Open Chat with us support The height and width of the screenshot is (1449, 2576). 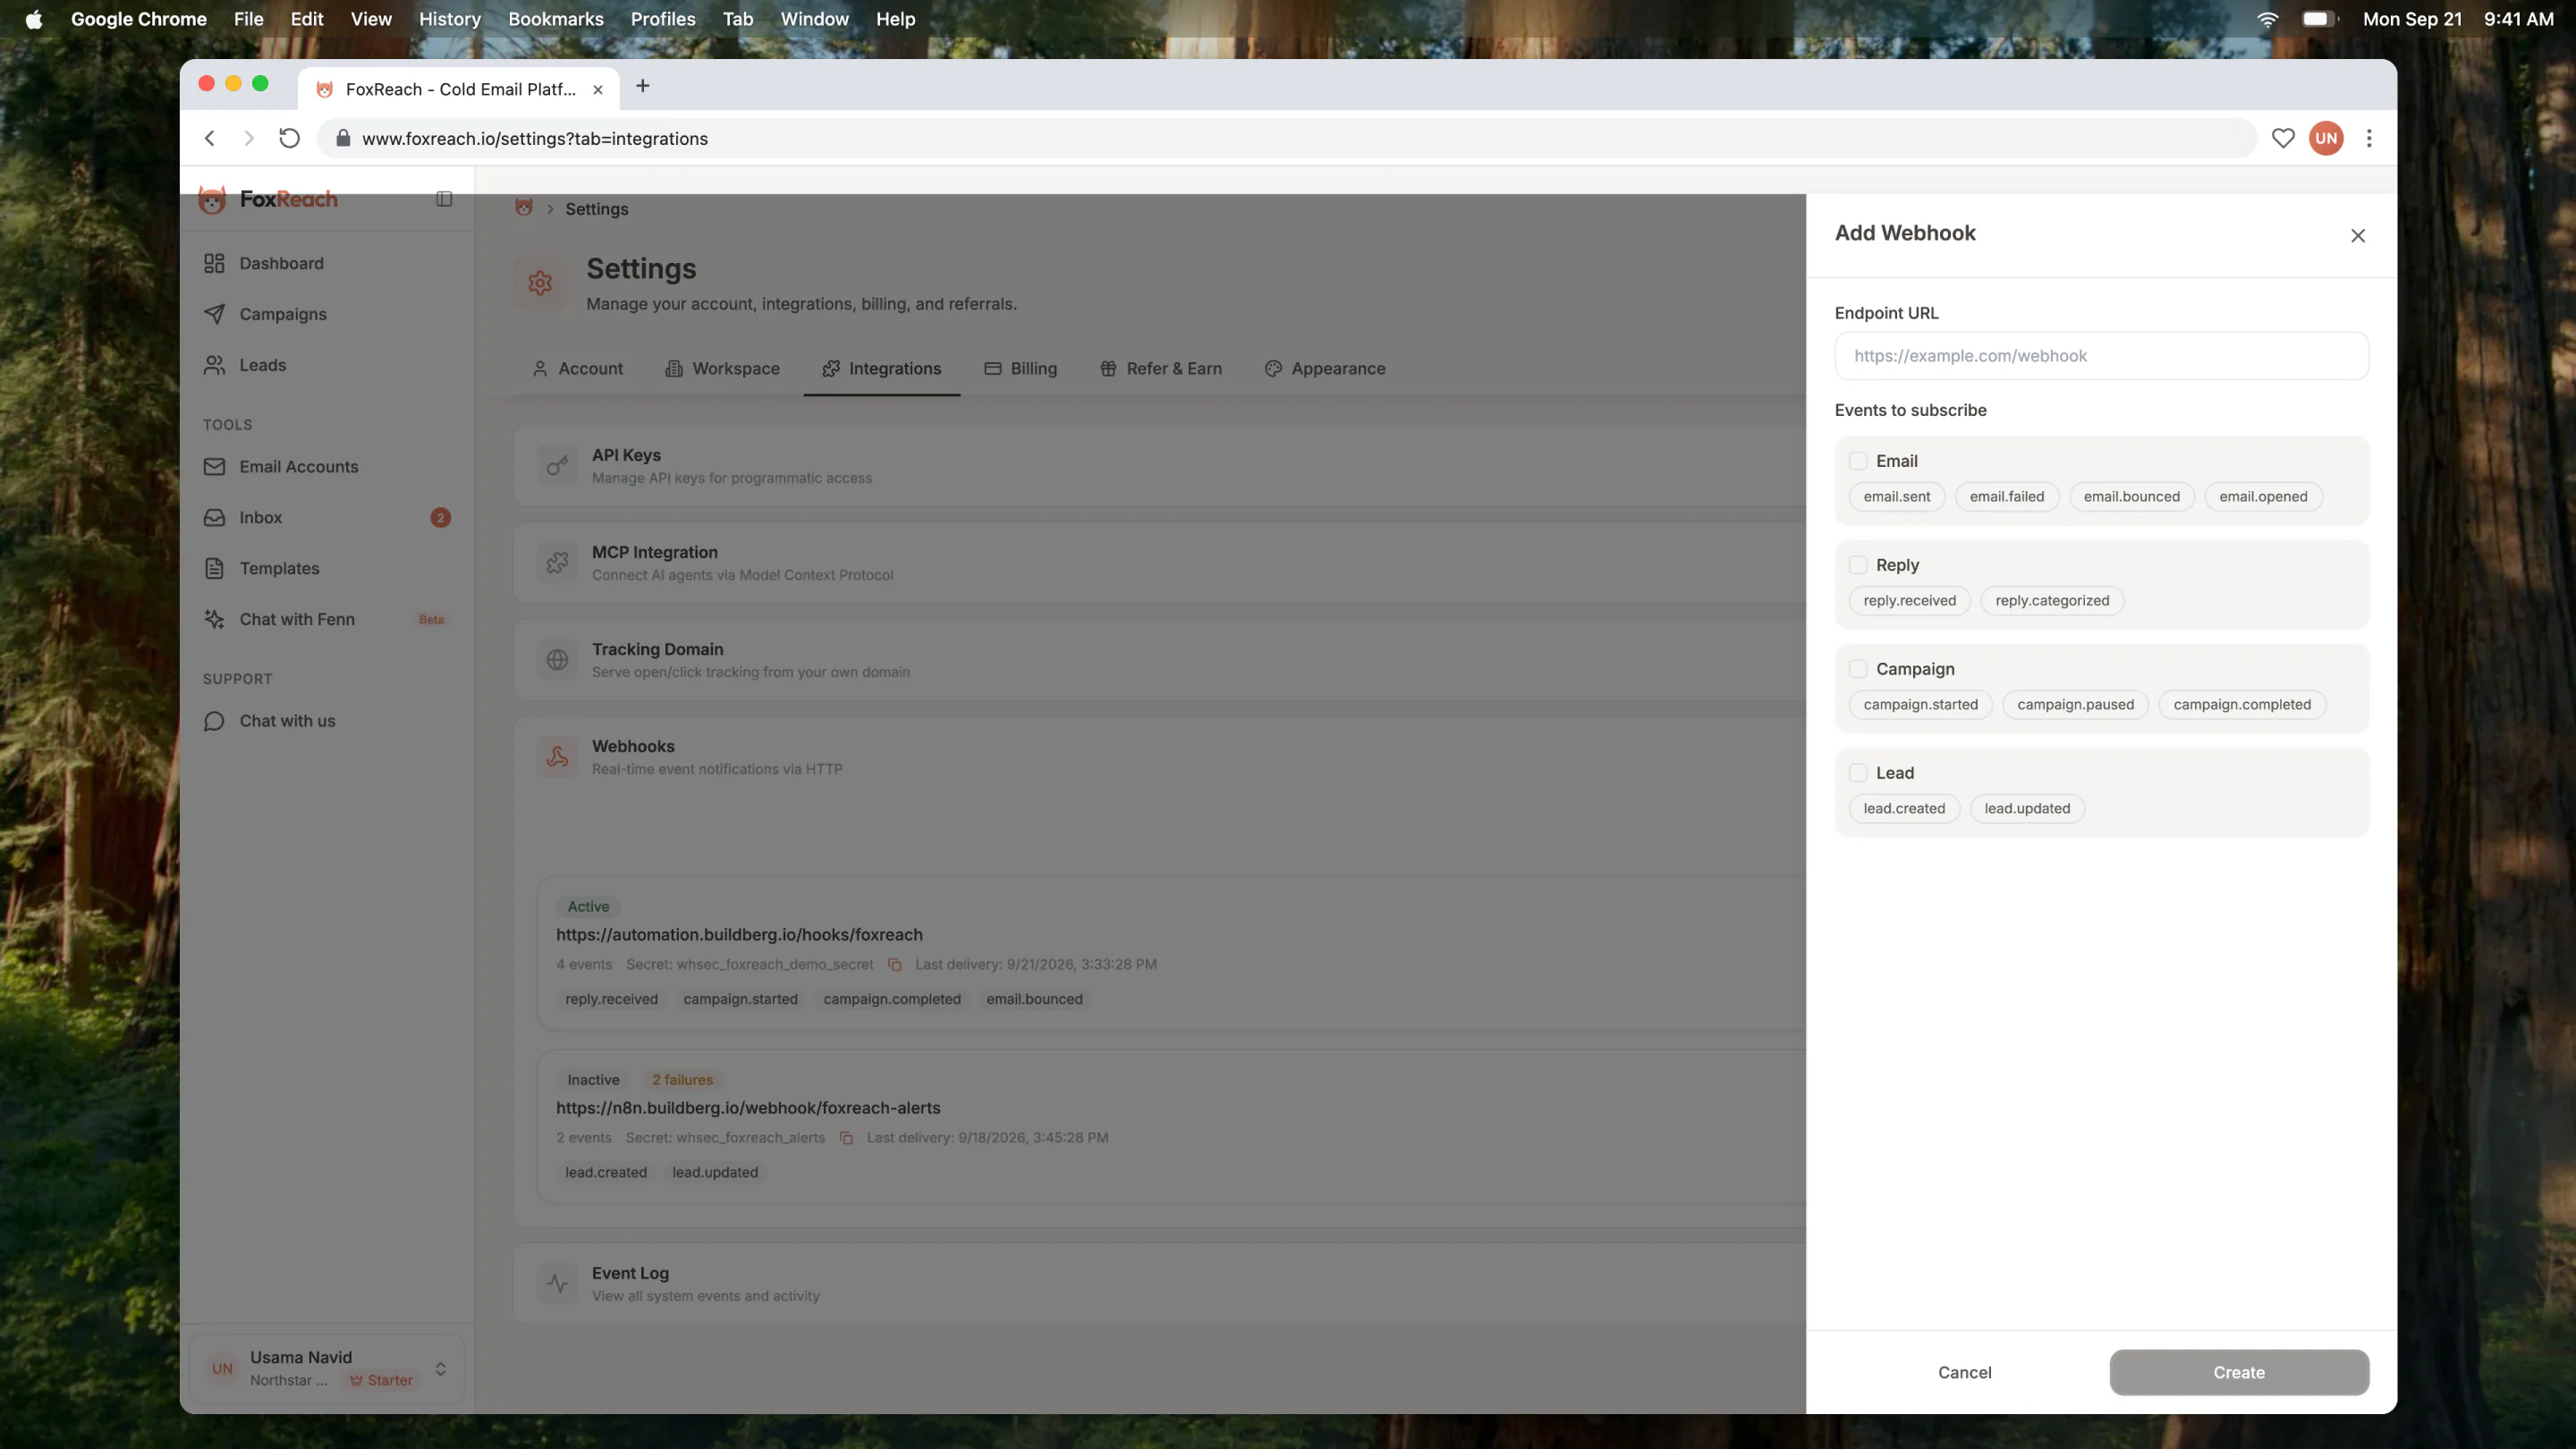click(326, 721)
